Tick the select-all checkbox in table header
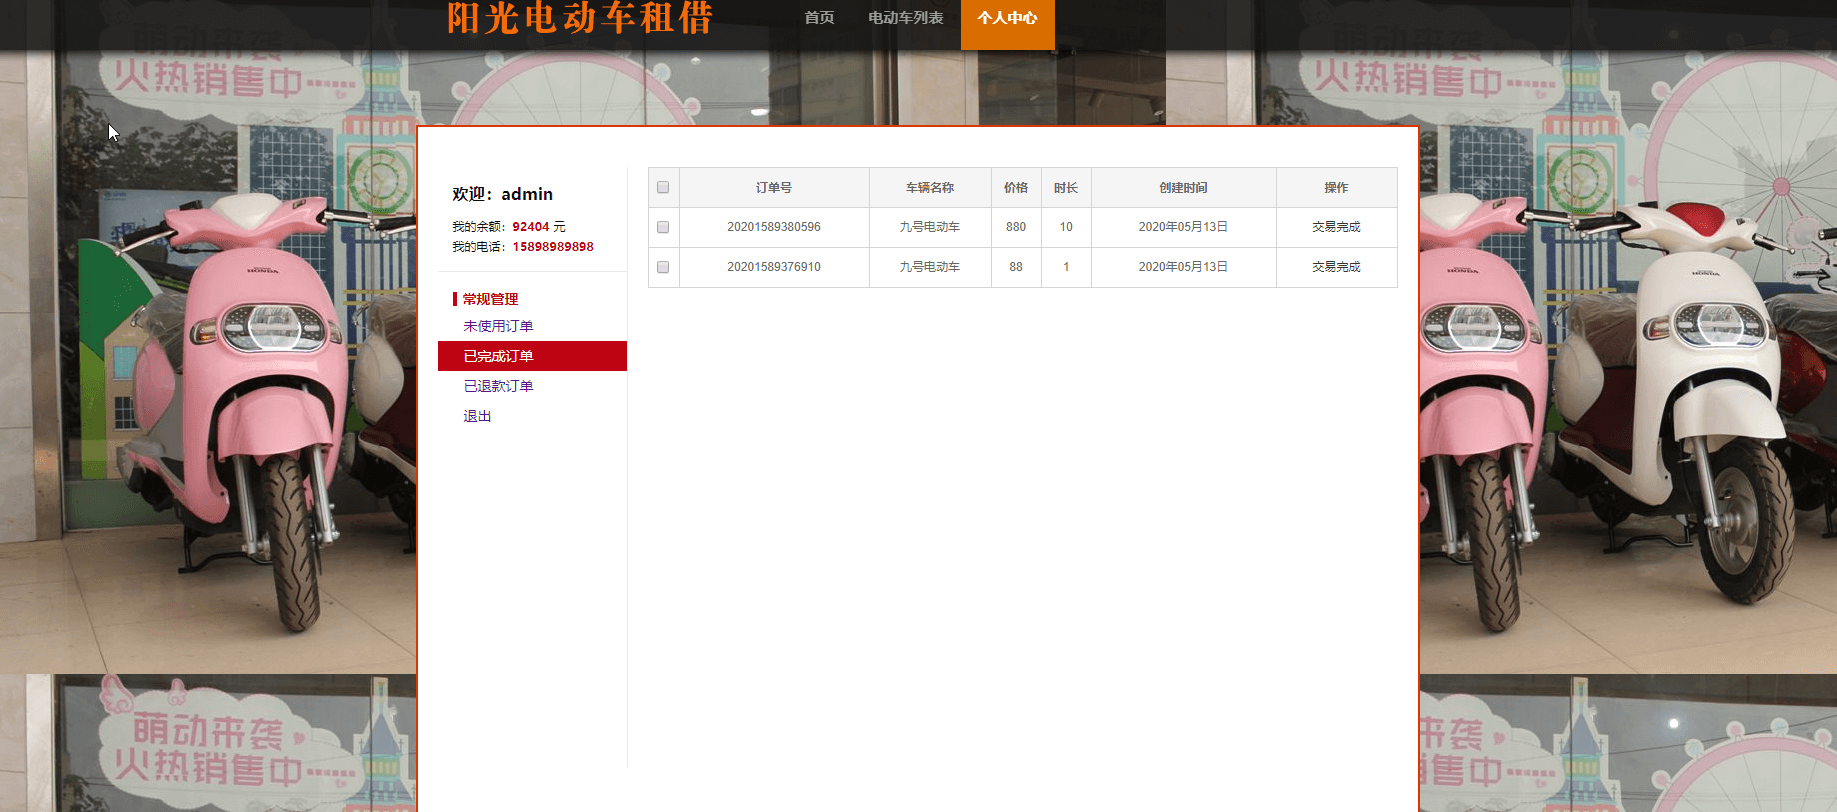The image size is (1837, 812). click(663, 187)
